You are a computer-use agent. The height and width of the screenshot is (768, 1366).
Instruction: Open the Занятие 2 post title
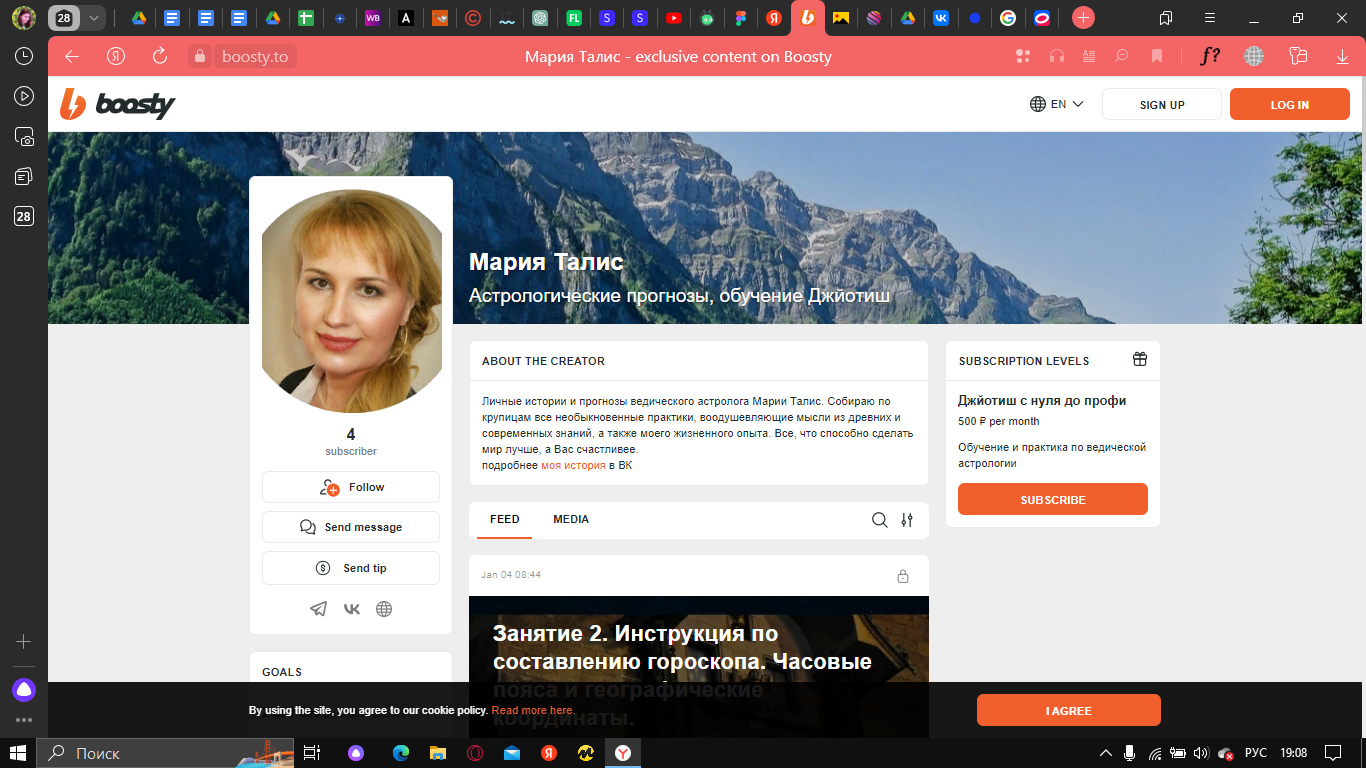(x=682, y=675)
